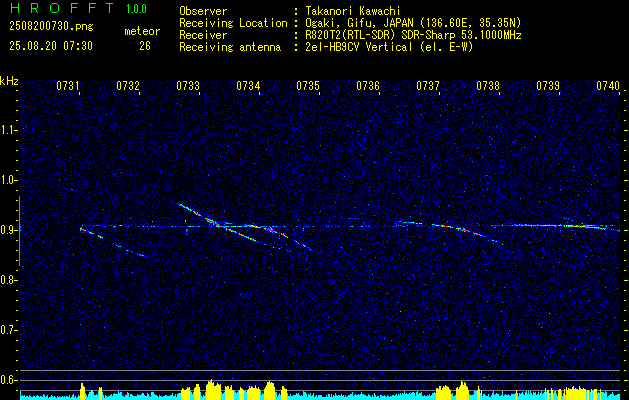
Task: Click the 0733 time marker
Action: tap(188, 86)
